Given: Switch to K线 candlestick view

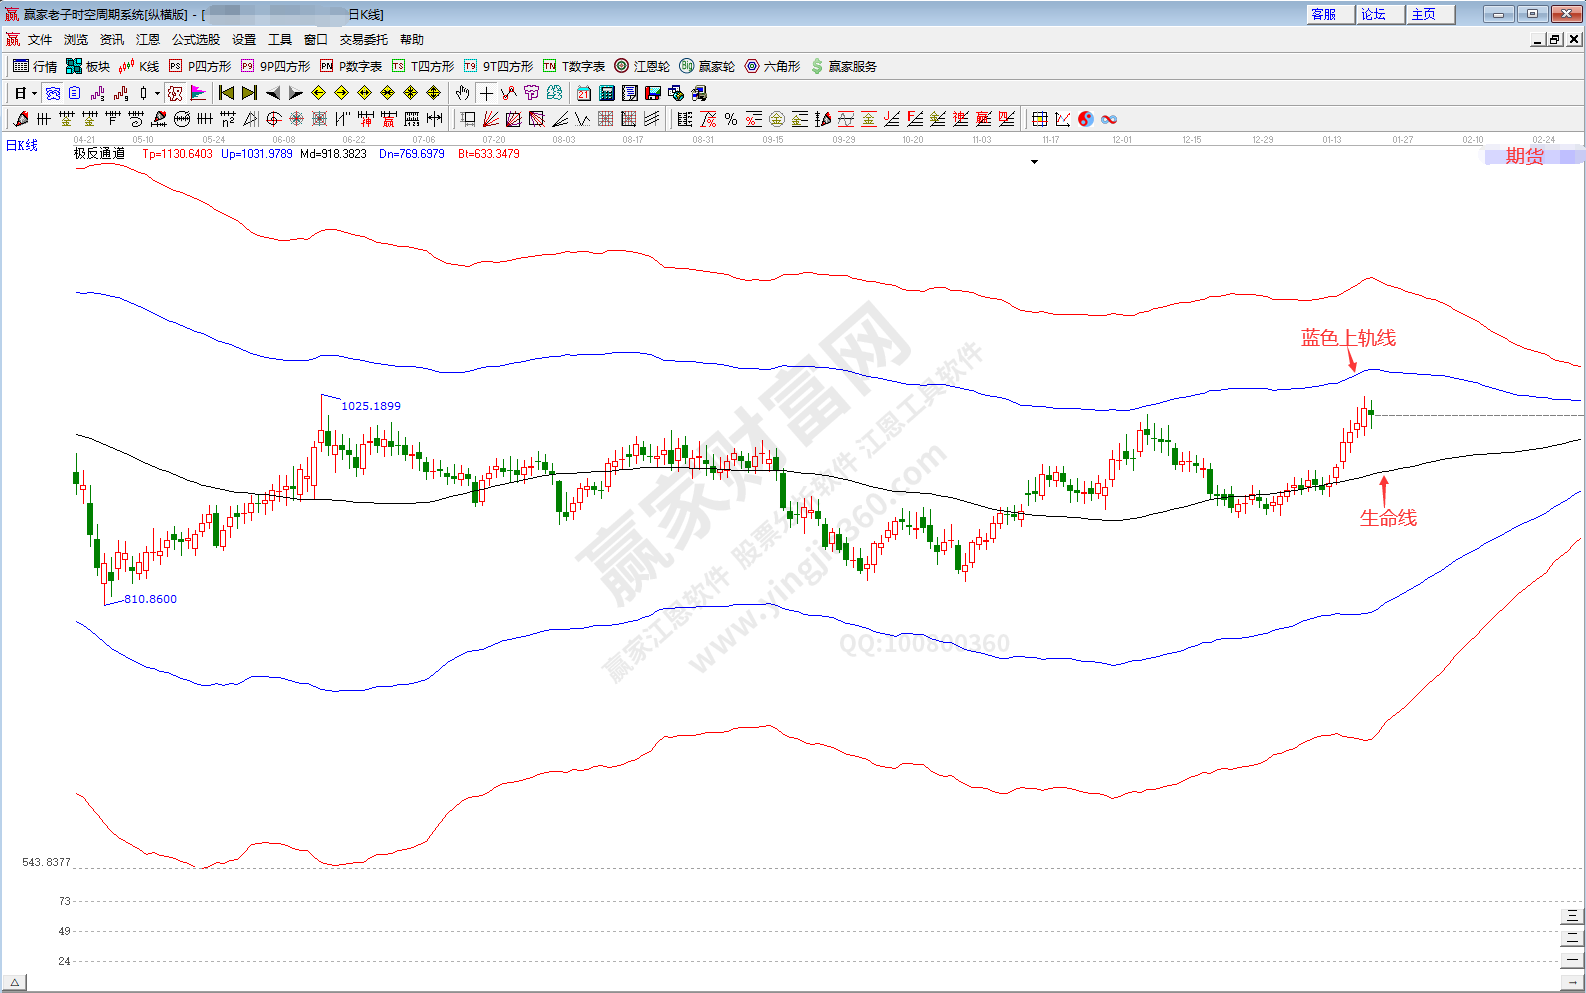Looking at the screenshot, I should (x=139, y=66).
